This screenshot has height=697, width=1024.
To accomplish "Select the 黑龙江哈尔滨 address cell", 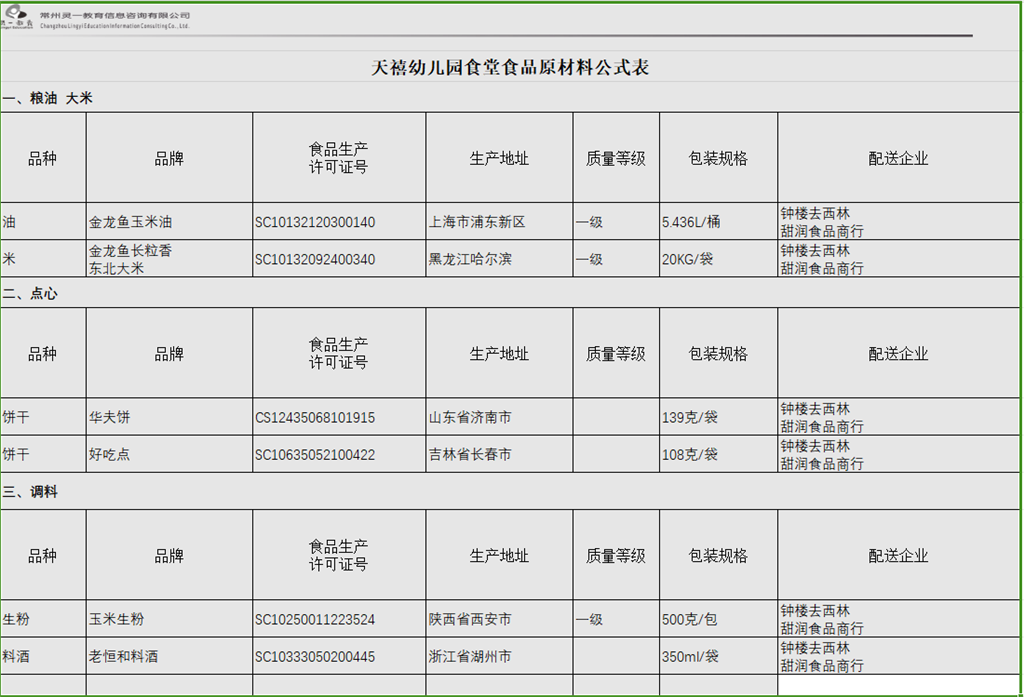I will [x=498, y=259].
